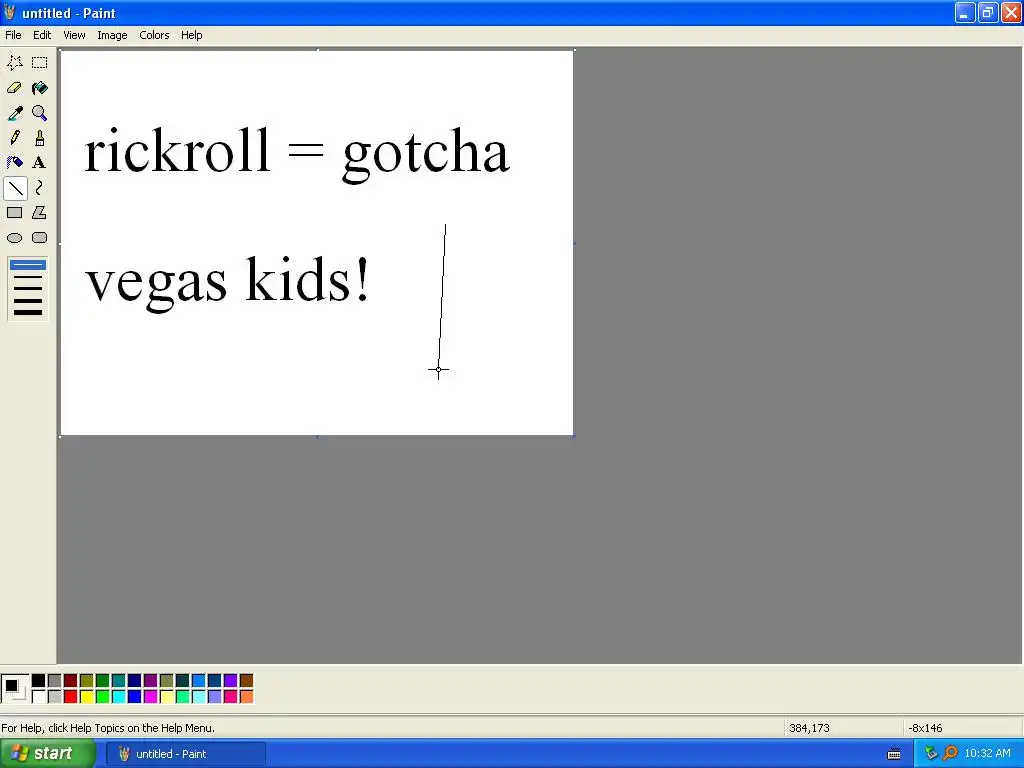Open the Edit menu
Viewport: 1024px width, 768px height.
pyautogui.click(x=42, y=35)
